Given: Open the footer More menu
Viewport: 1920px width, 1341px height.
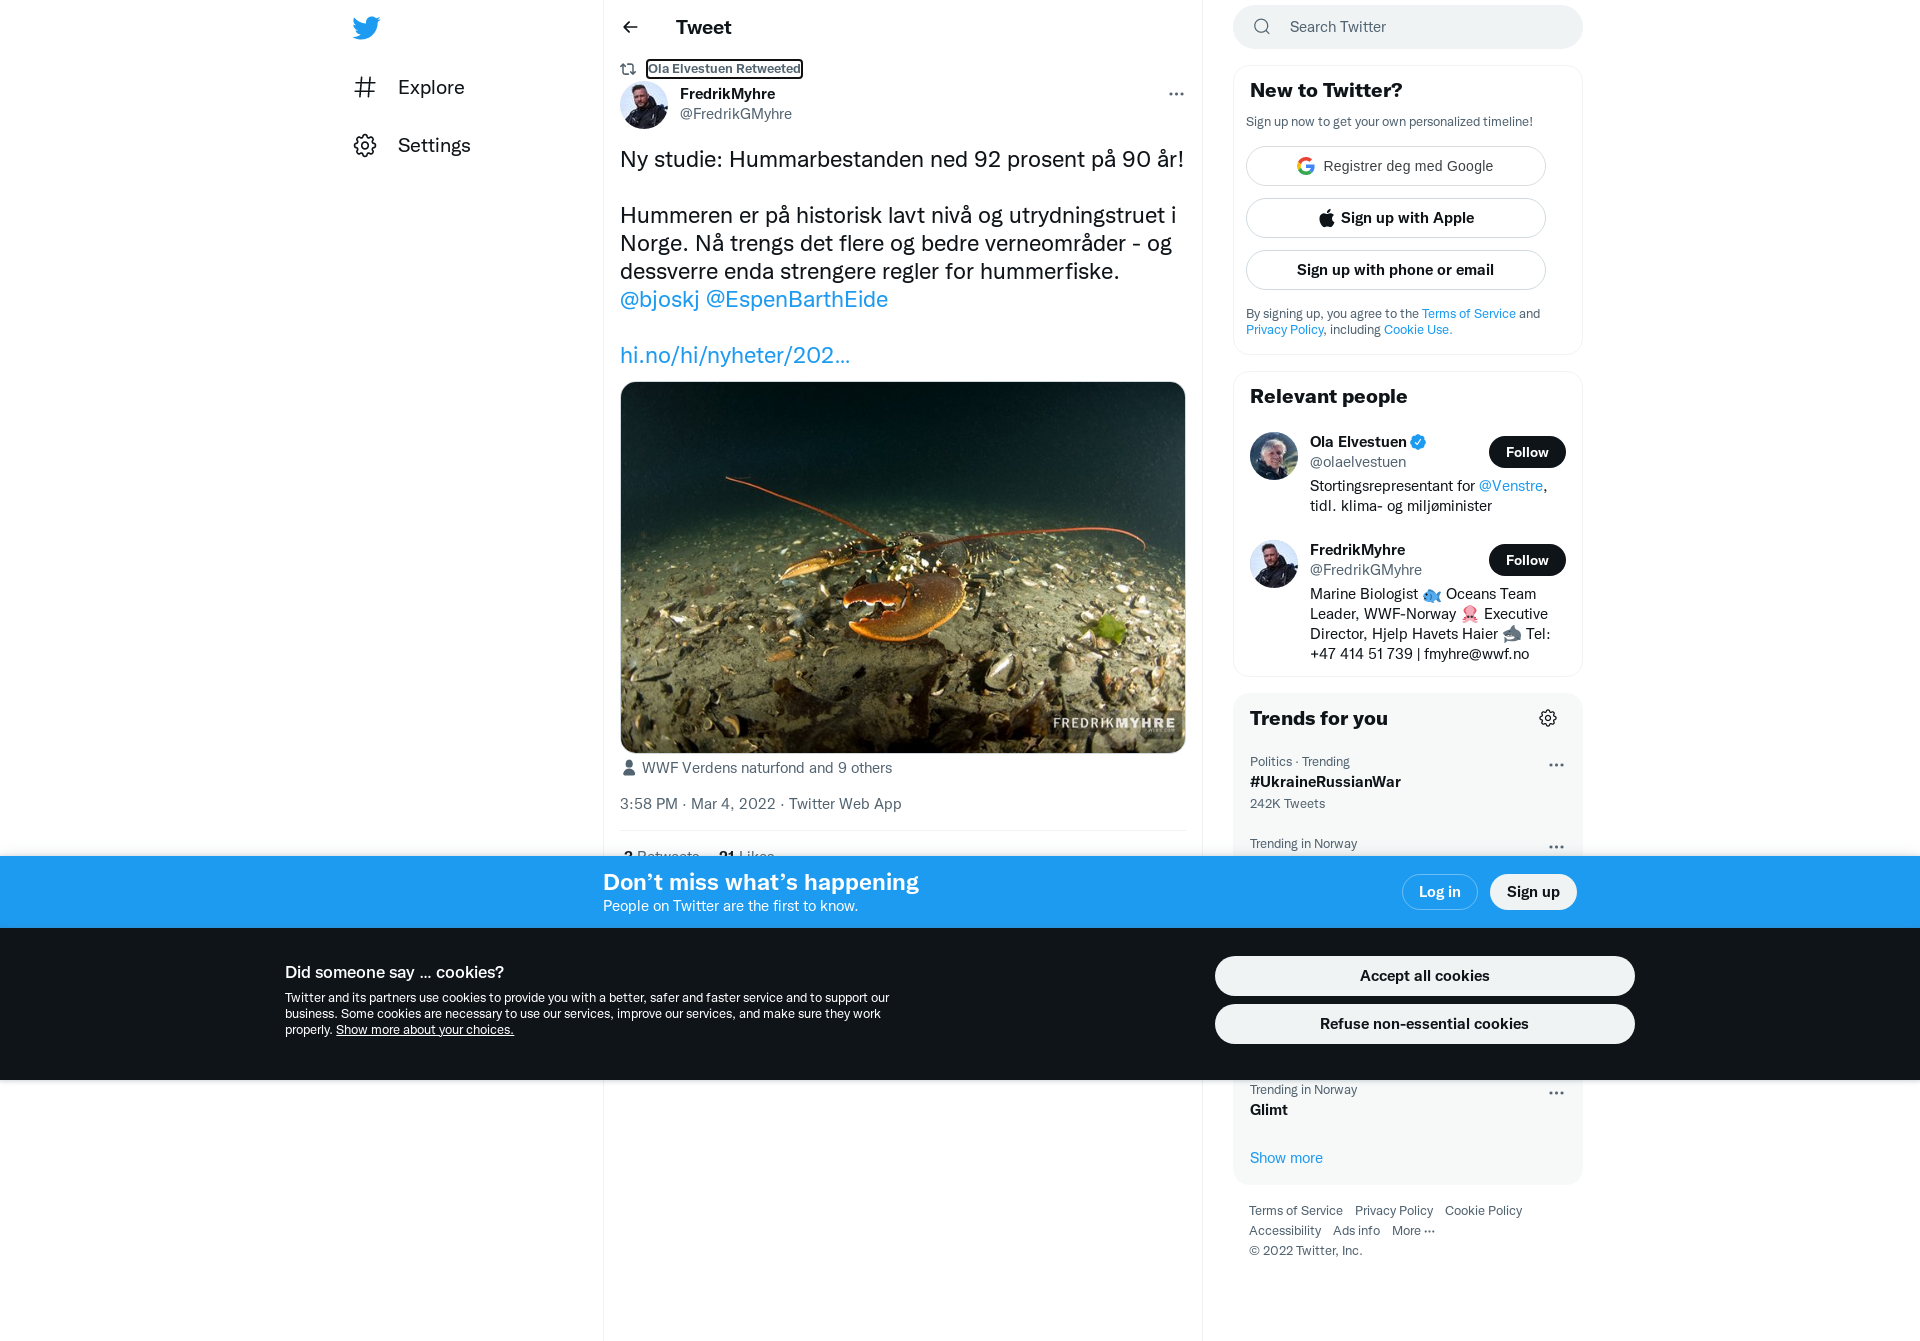Looking at the screenshot, I should 1413,1231.
